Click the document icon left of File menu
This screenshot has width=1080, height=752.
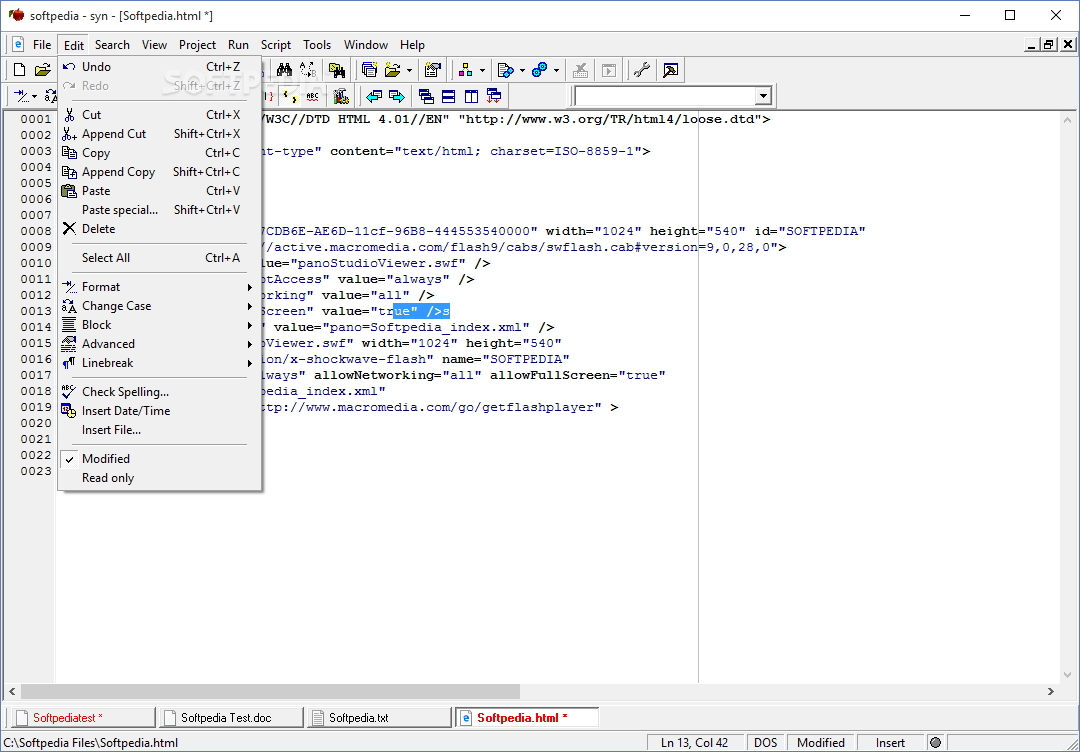(19, 44)
